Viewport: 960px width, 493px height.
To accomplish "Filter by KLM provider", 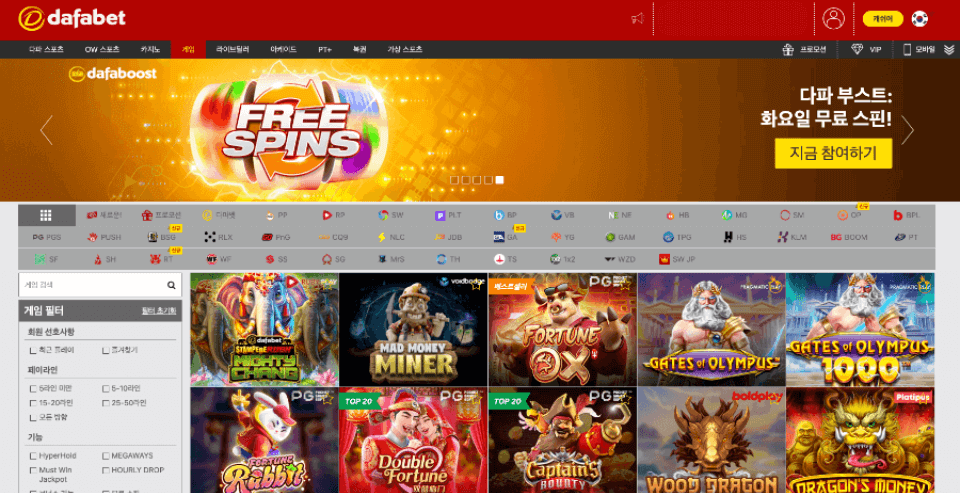I will (x=792, y=237).
